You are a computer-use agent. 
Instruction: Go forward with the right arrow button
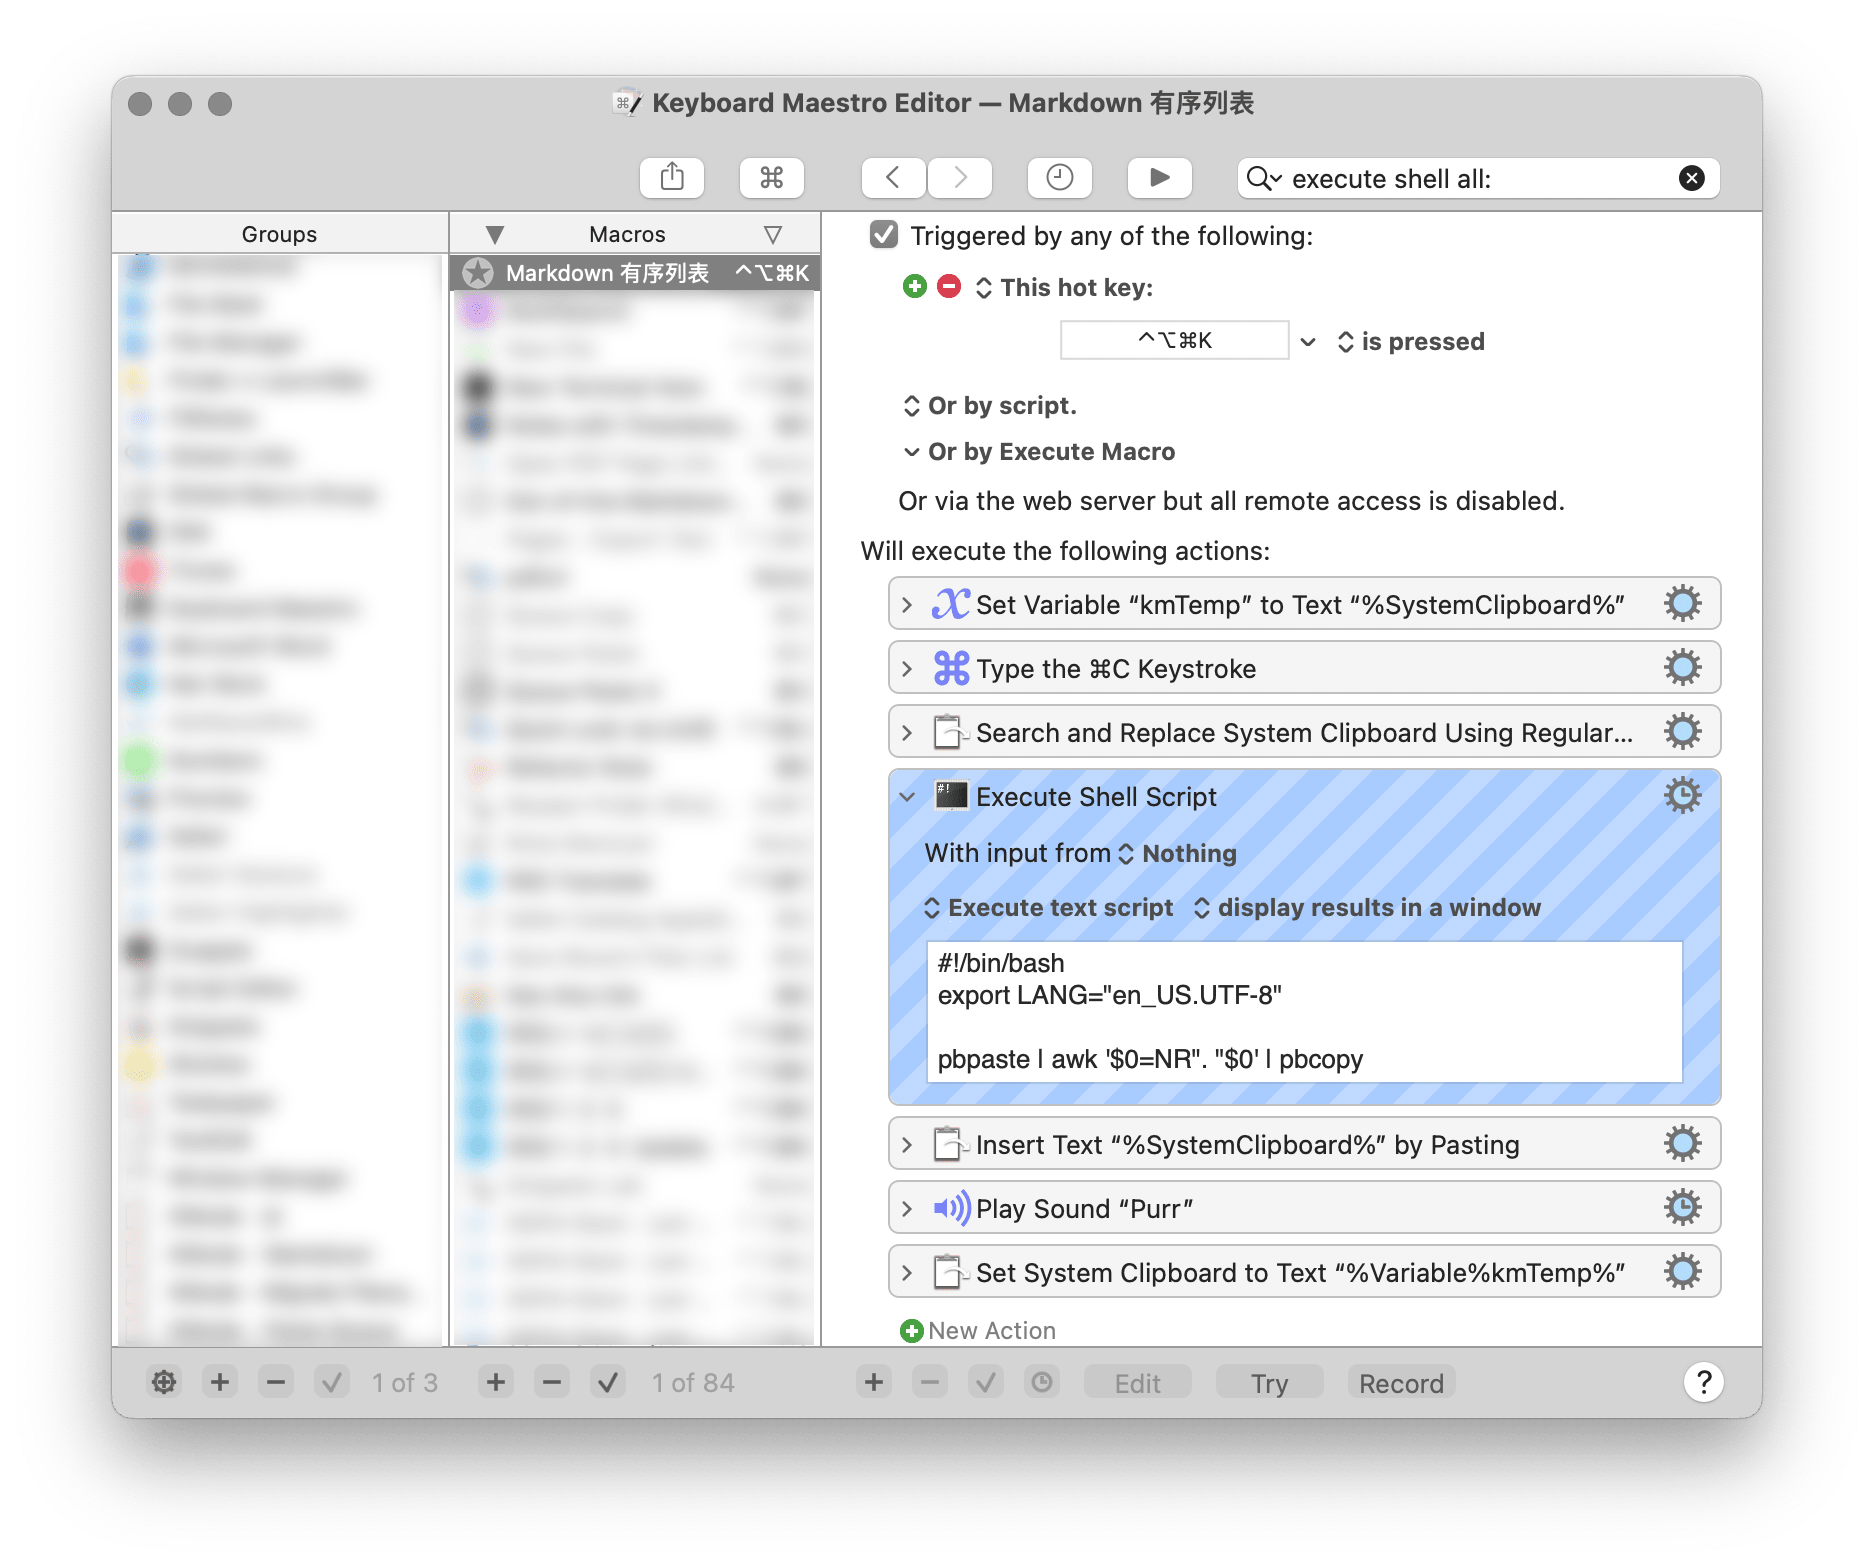[960, 178]
